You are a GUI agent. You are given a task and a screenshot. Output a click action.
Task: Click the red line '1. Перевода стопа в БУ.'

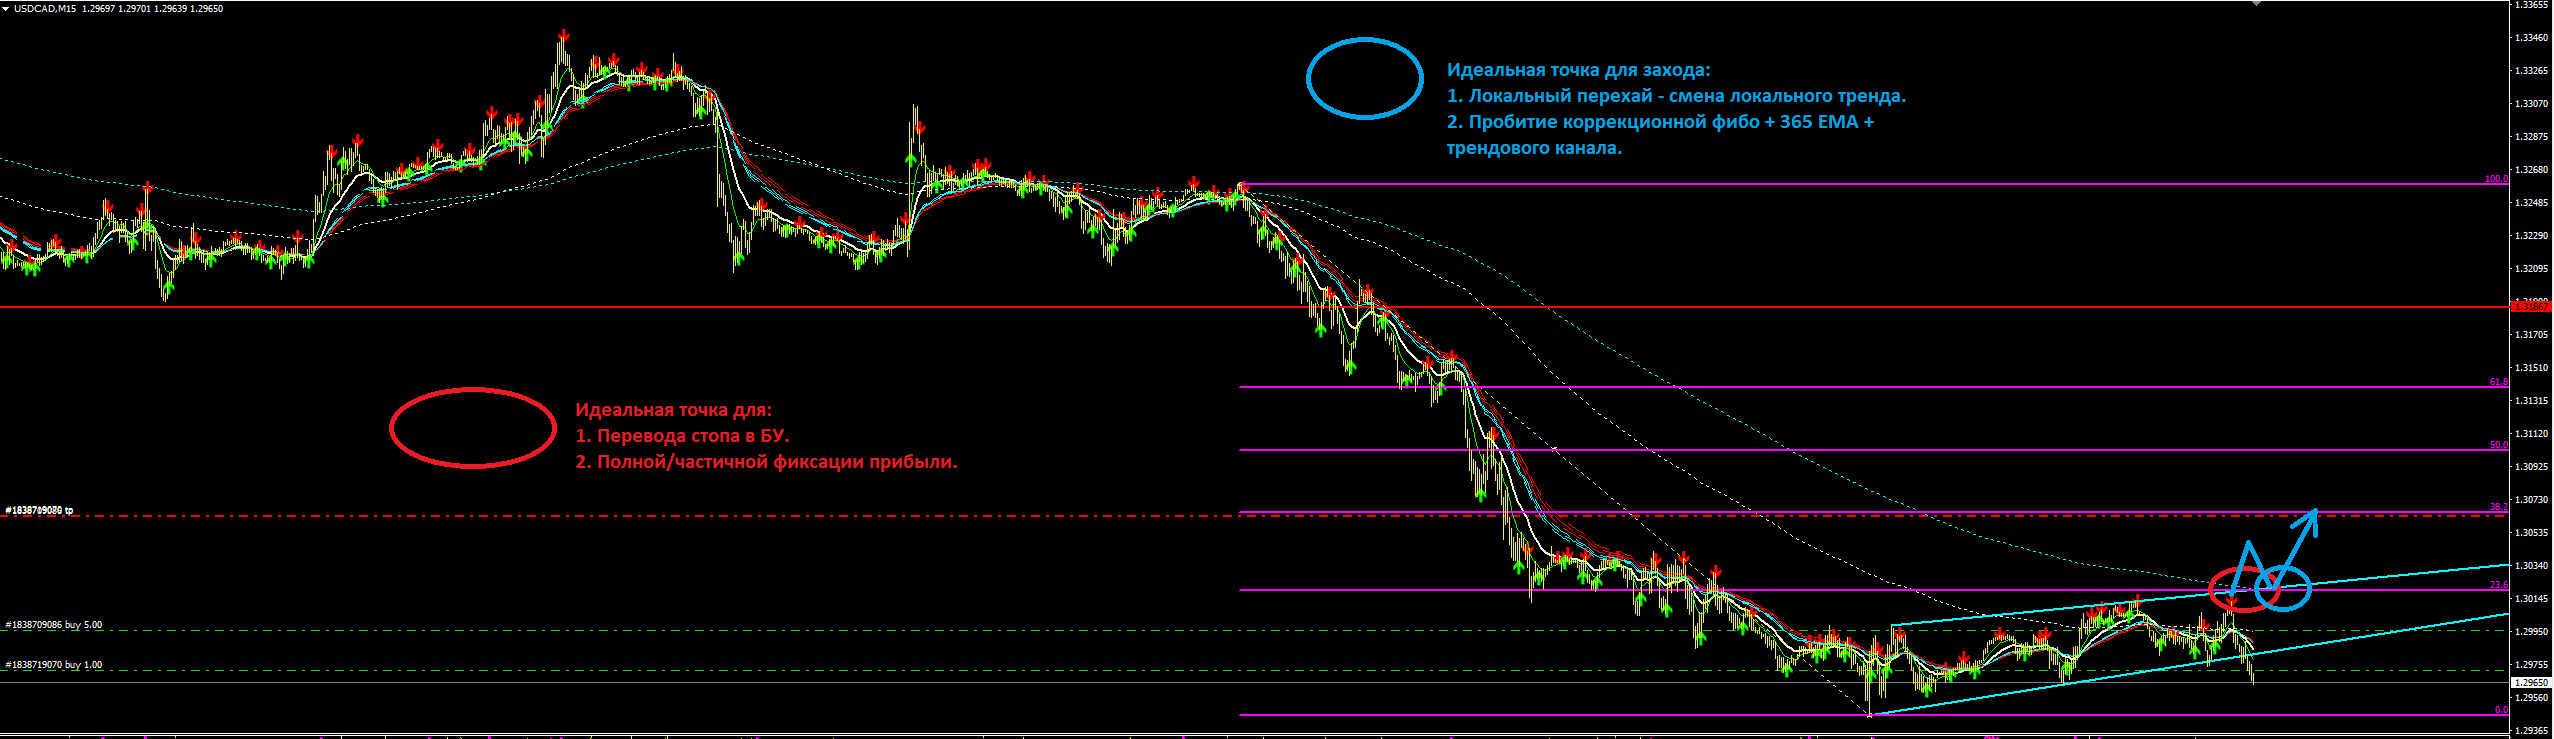tap(682, 436)
